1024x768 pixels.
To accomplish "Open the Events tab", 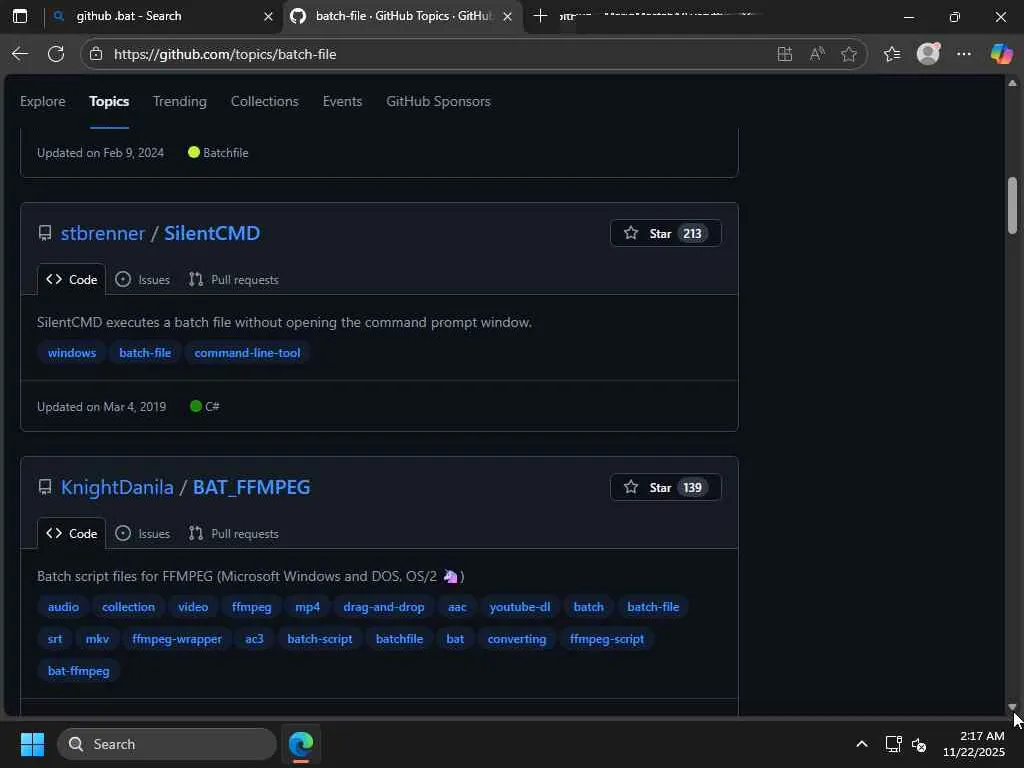I will click(x=342, y=101).
